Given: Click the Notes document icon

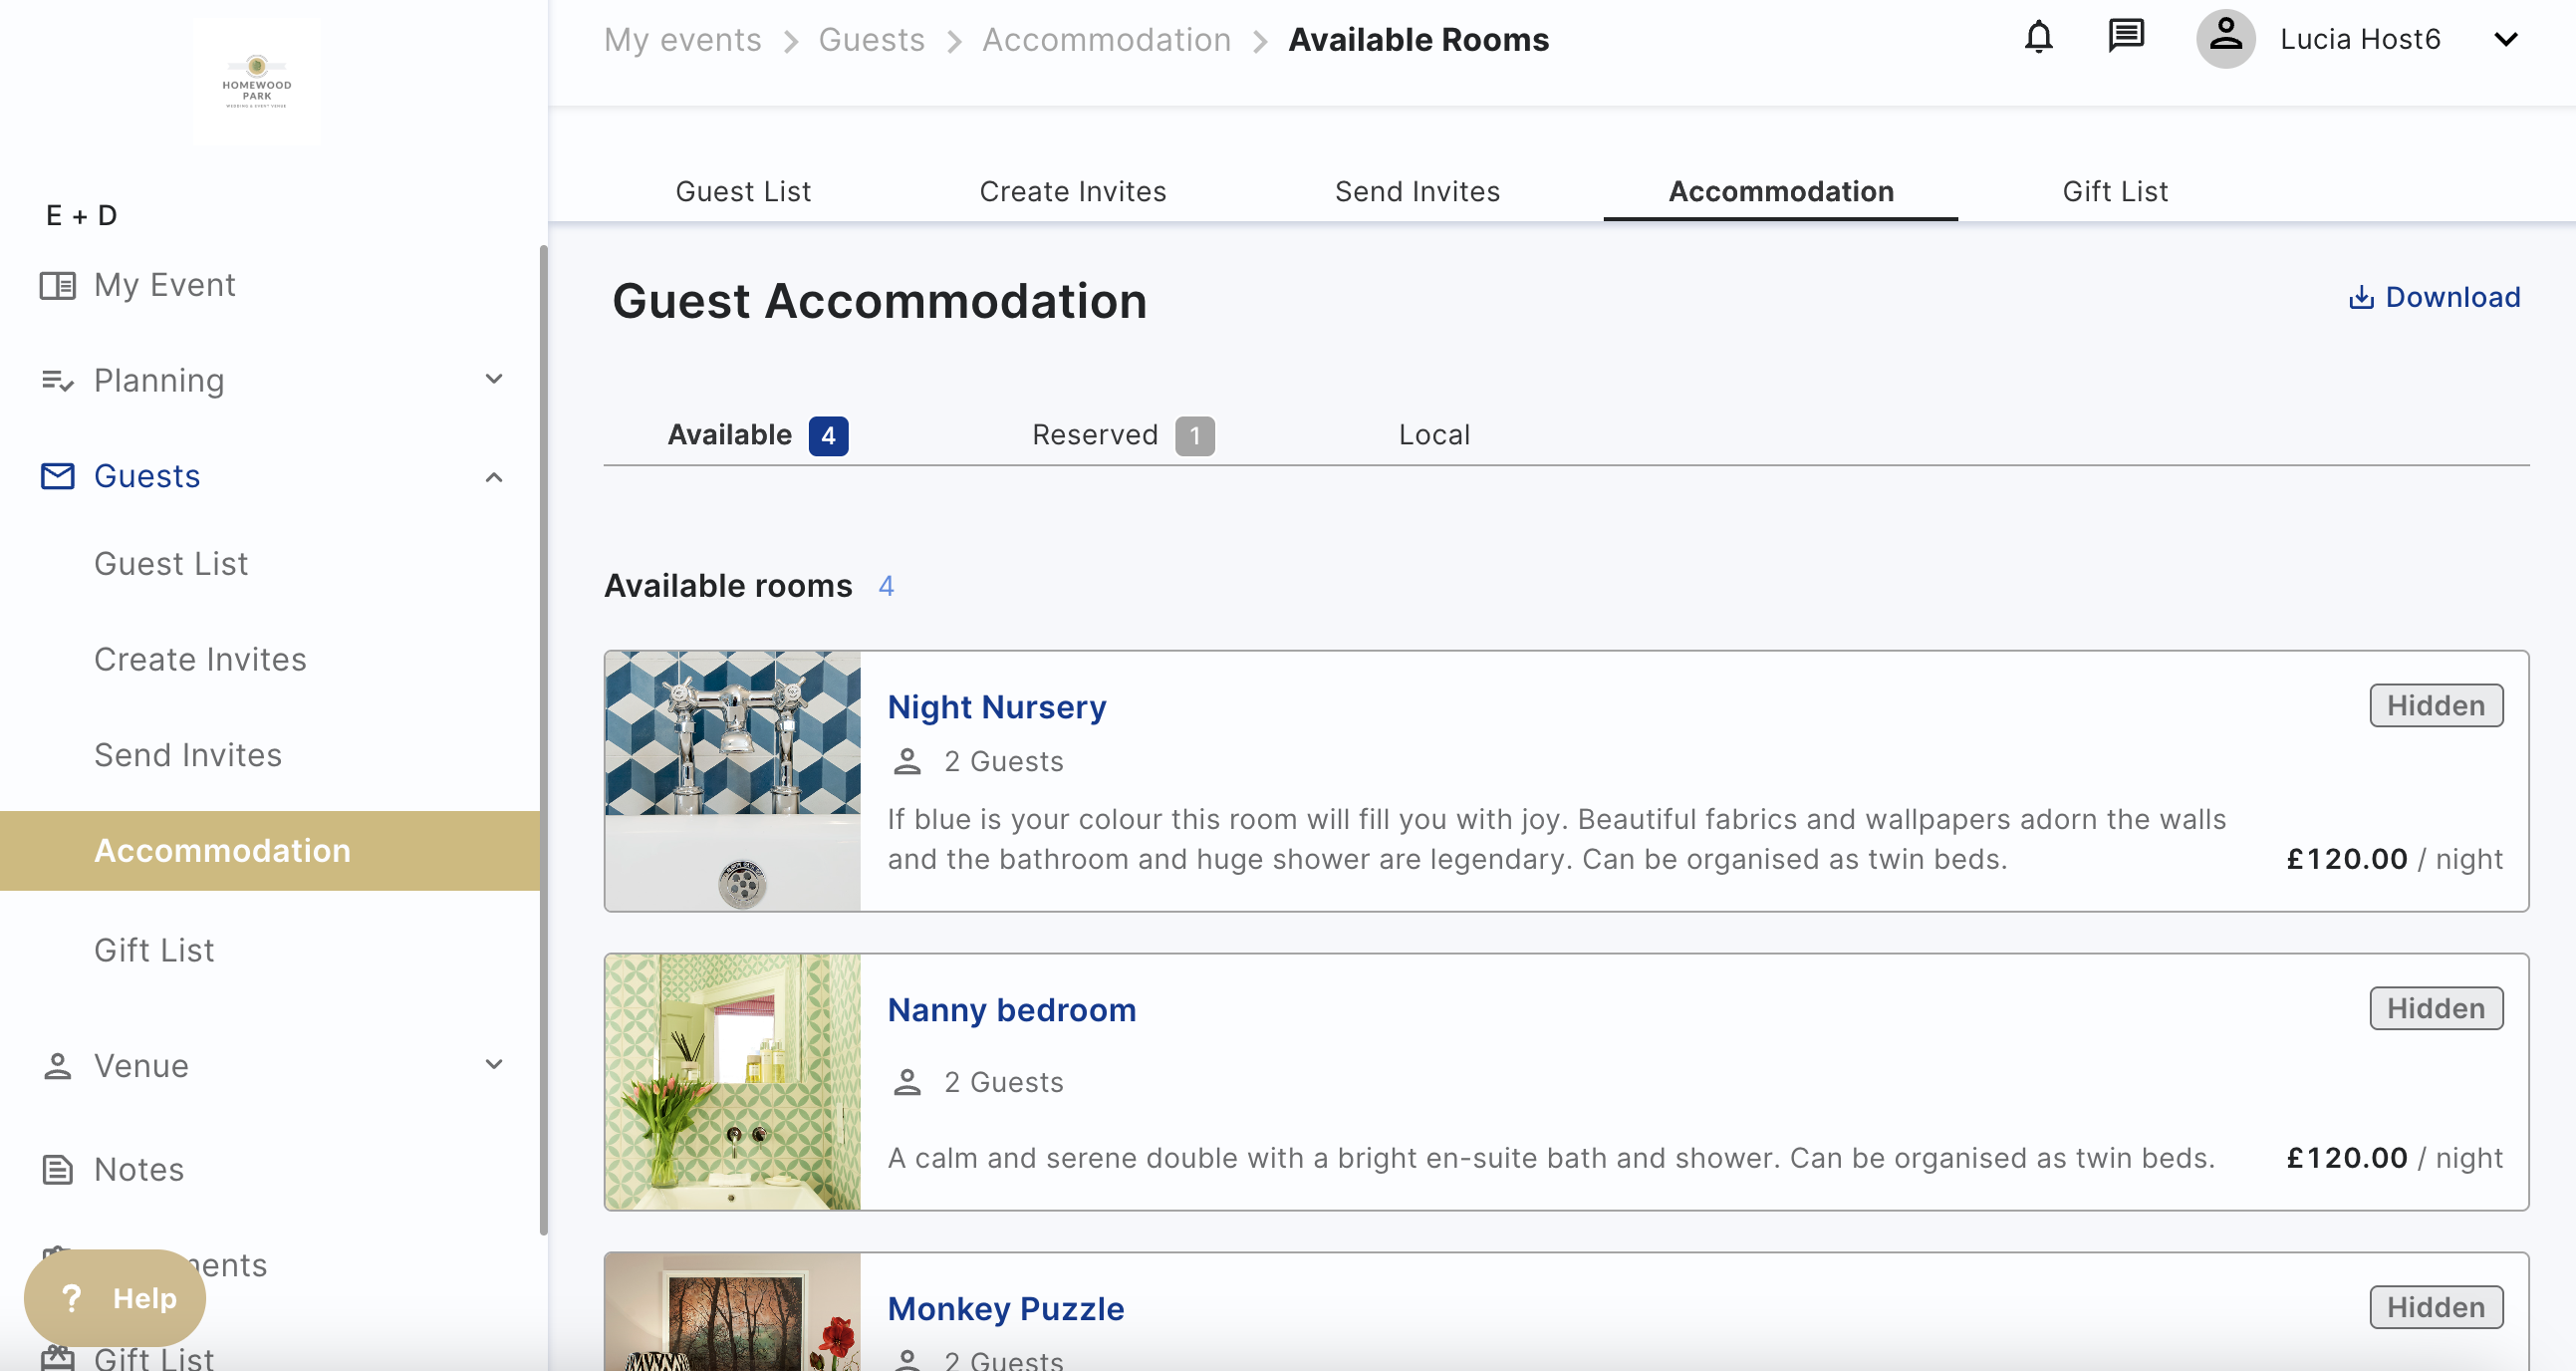Looking at the screenshot, I should click(57, 1169).
